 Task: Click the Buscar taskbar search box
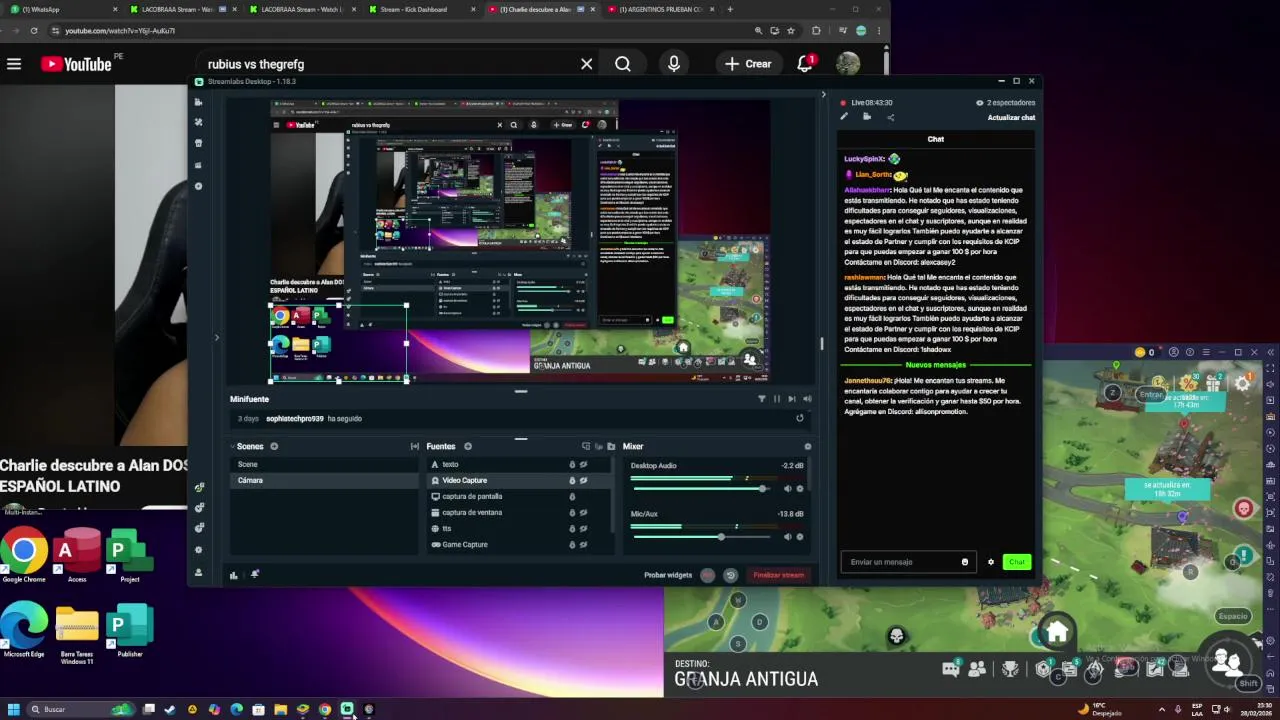click(80, 709)
